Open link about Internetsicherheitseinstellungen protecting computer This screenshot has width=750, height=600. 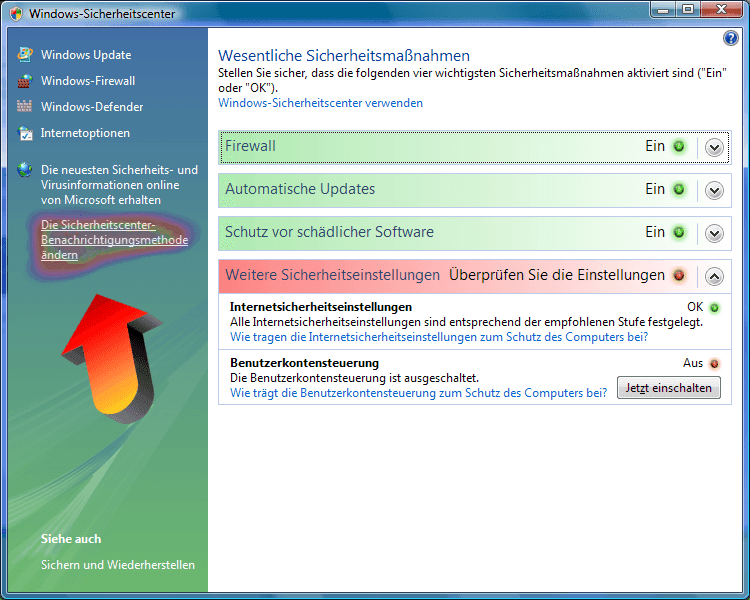point(439,337)
